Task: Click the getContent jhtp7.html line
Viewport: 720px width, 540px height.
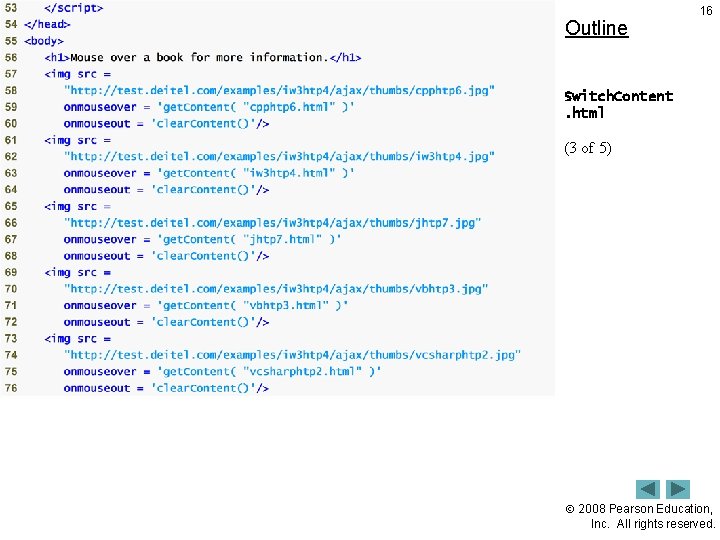Action: (202, 239)
